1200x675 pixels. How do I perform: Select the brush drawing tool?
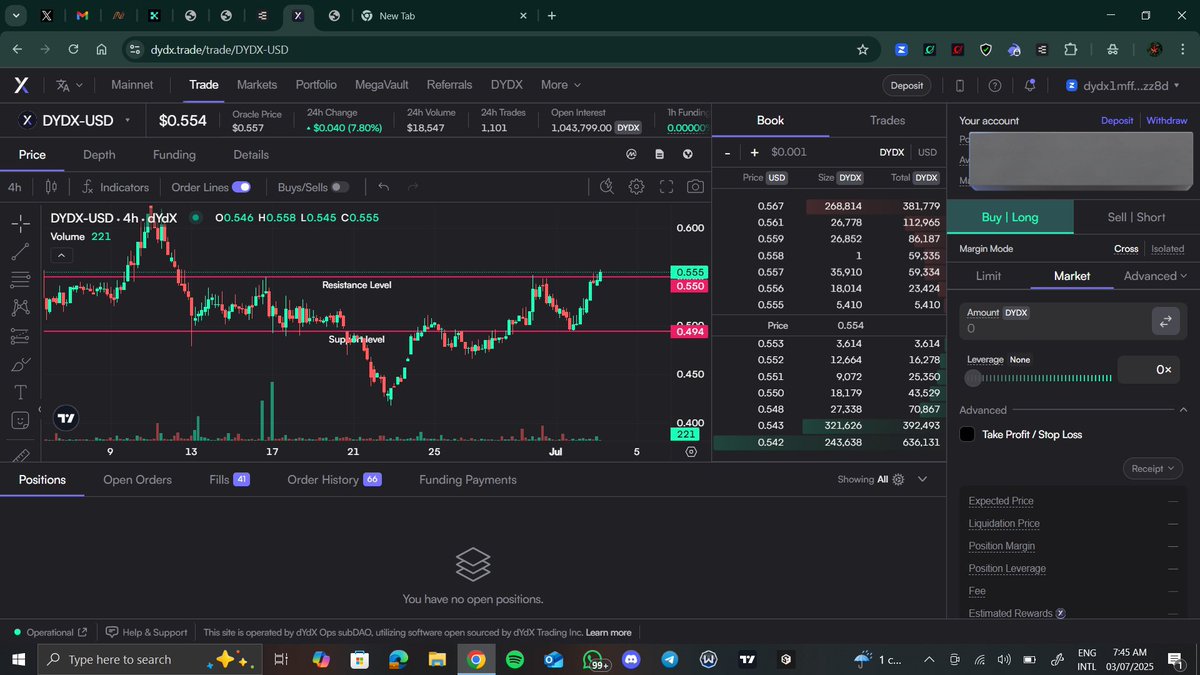pos(20,365)
